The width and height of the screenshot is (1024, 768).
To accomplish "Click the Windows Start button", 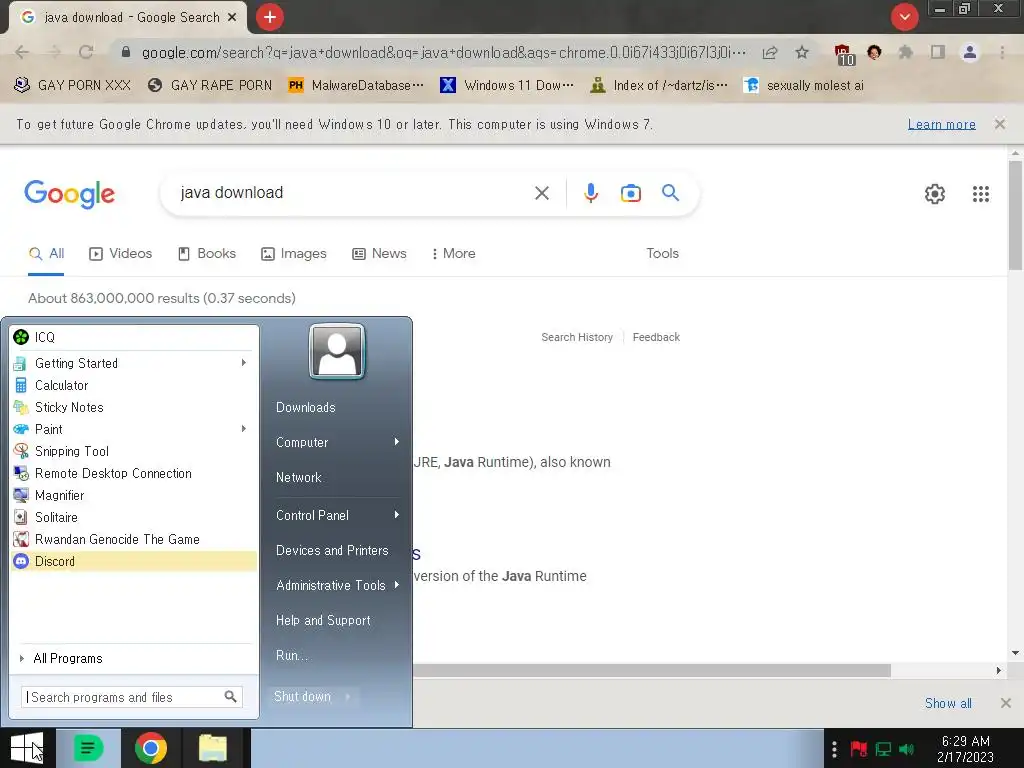I will click(27, 748).
